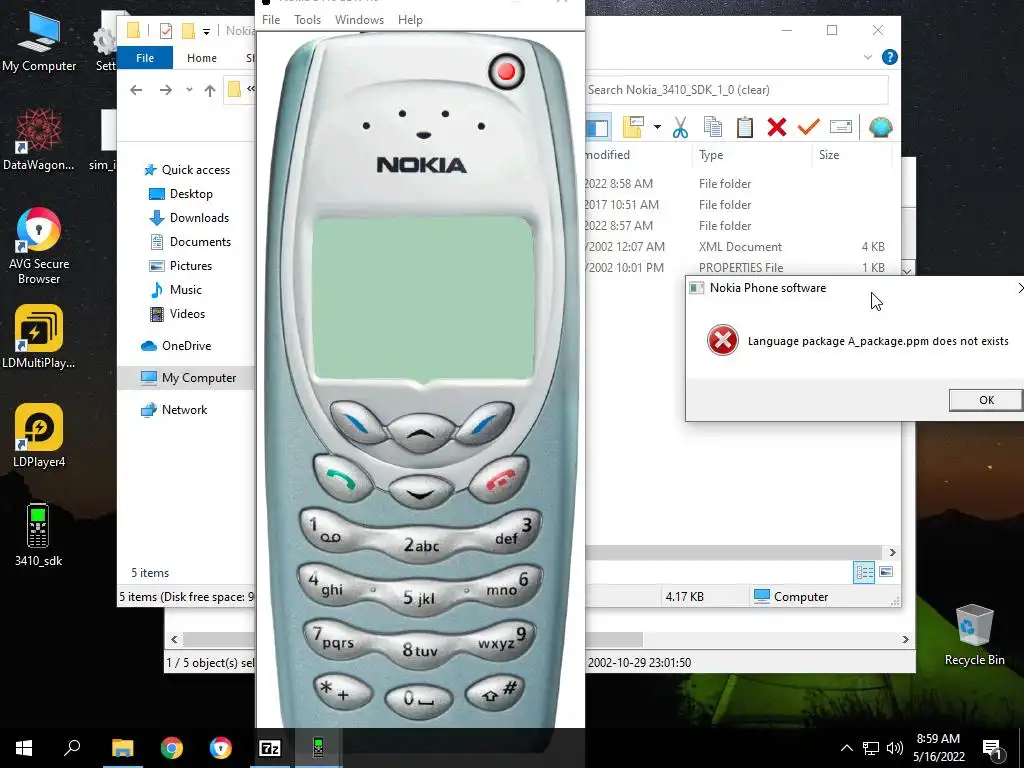Click the red X Delete toolbar icon
Viewport: 1024px width, 768px height.
[776, 127]
